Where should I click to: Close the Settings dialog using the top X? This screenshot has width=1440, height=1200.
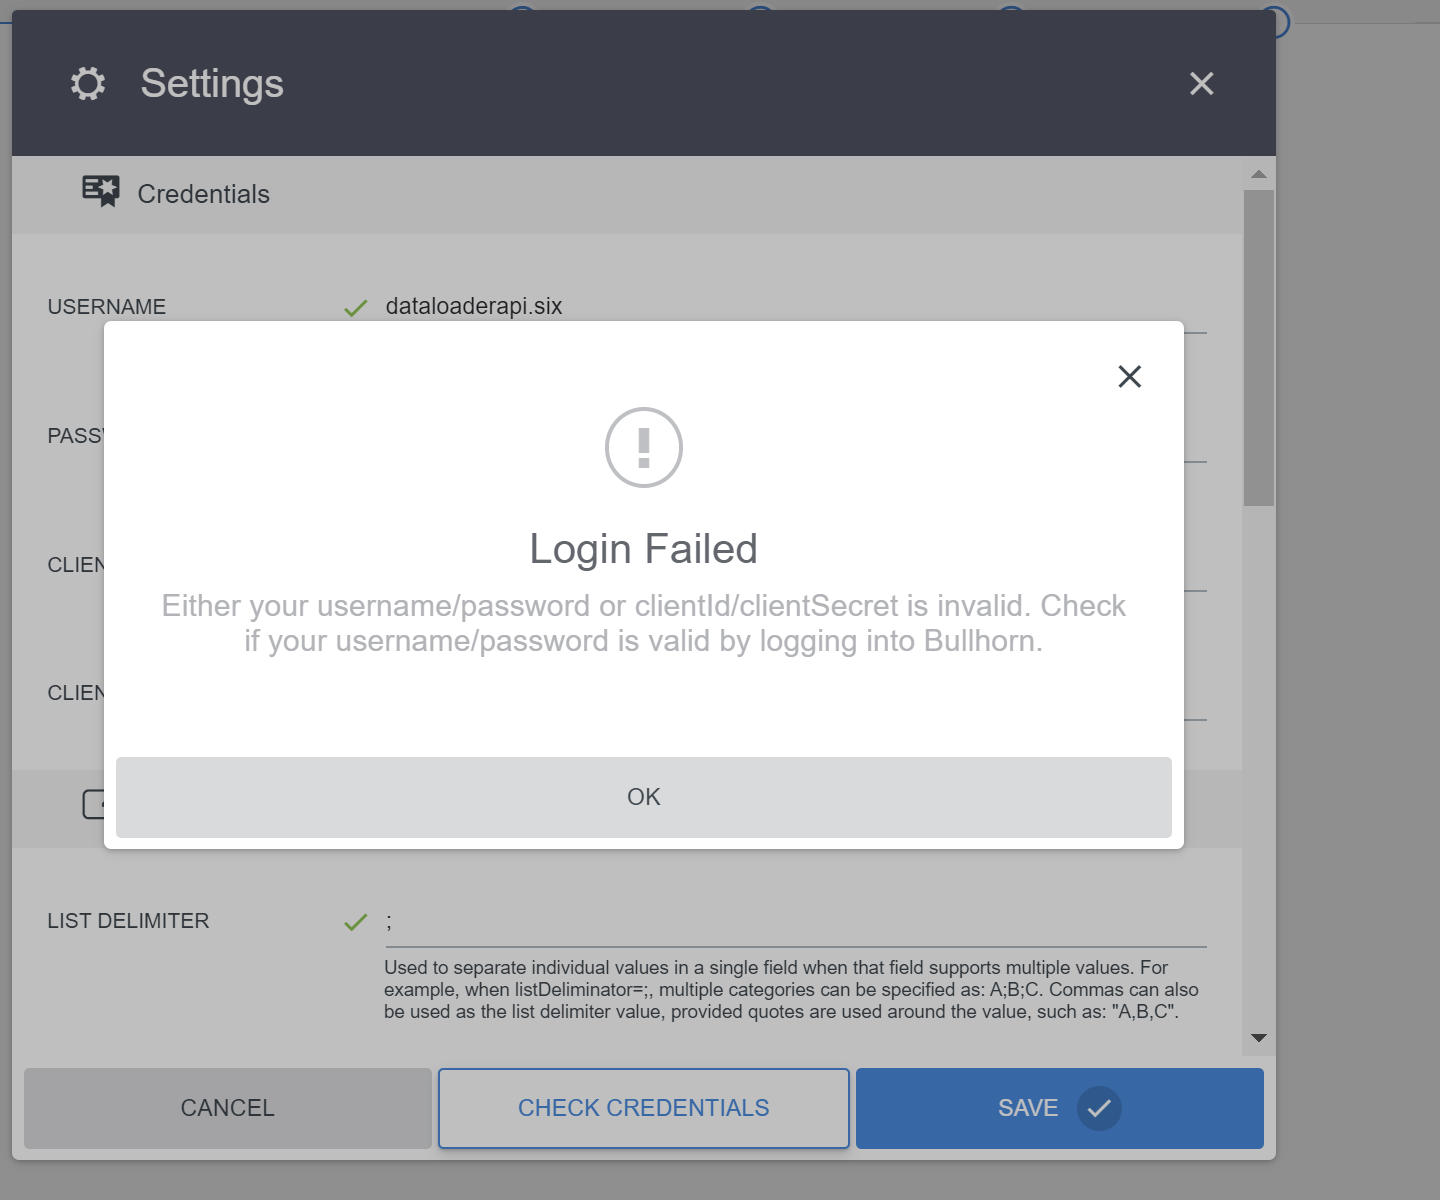click(1202, 84)
